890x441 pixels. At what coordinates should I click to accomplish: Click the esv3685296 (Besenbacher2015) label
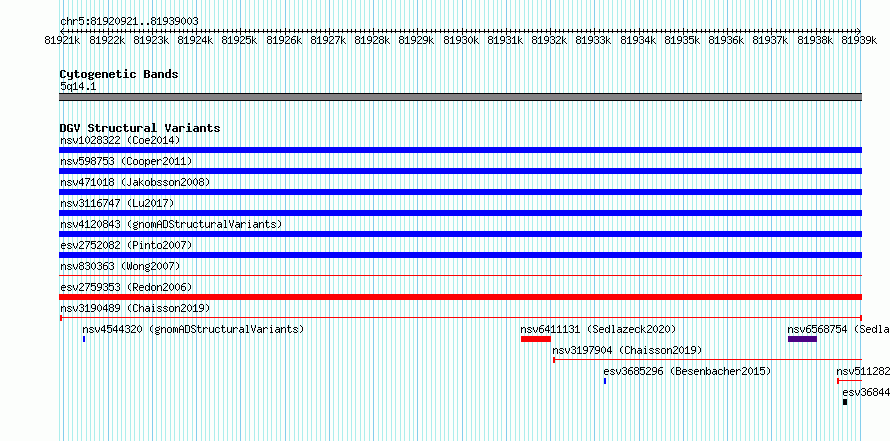click(x=687, y=371)
